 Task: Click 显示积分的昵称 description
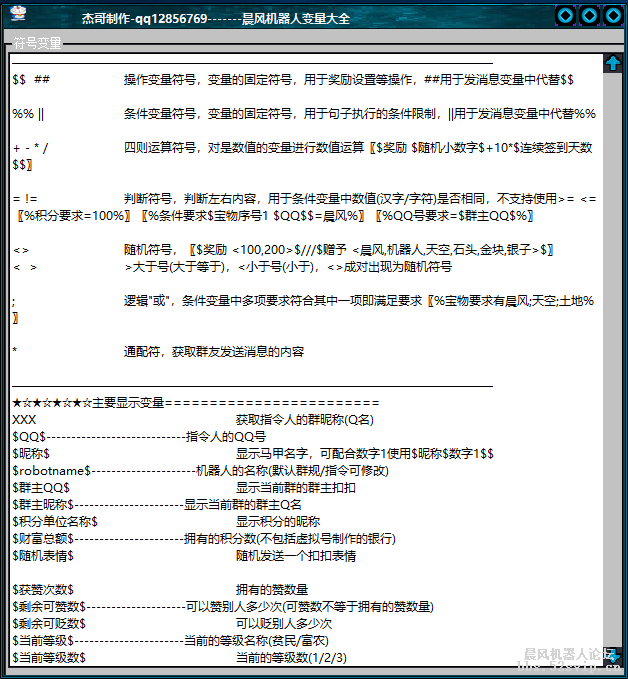point(278,522)
